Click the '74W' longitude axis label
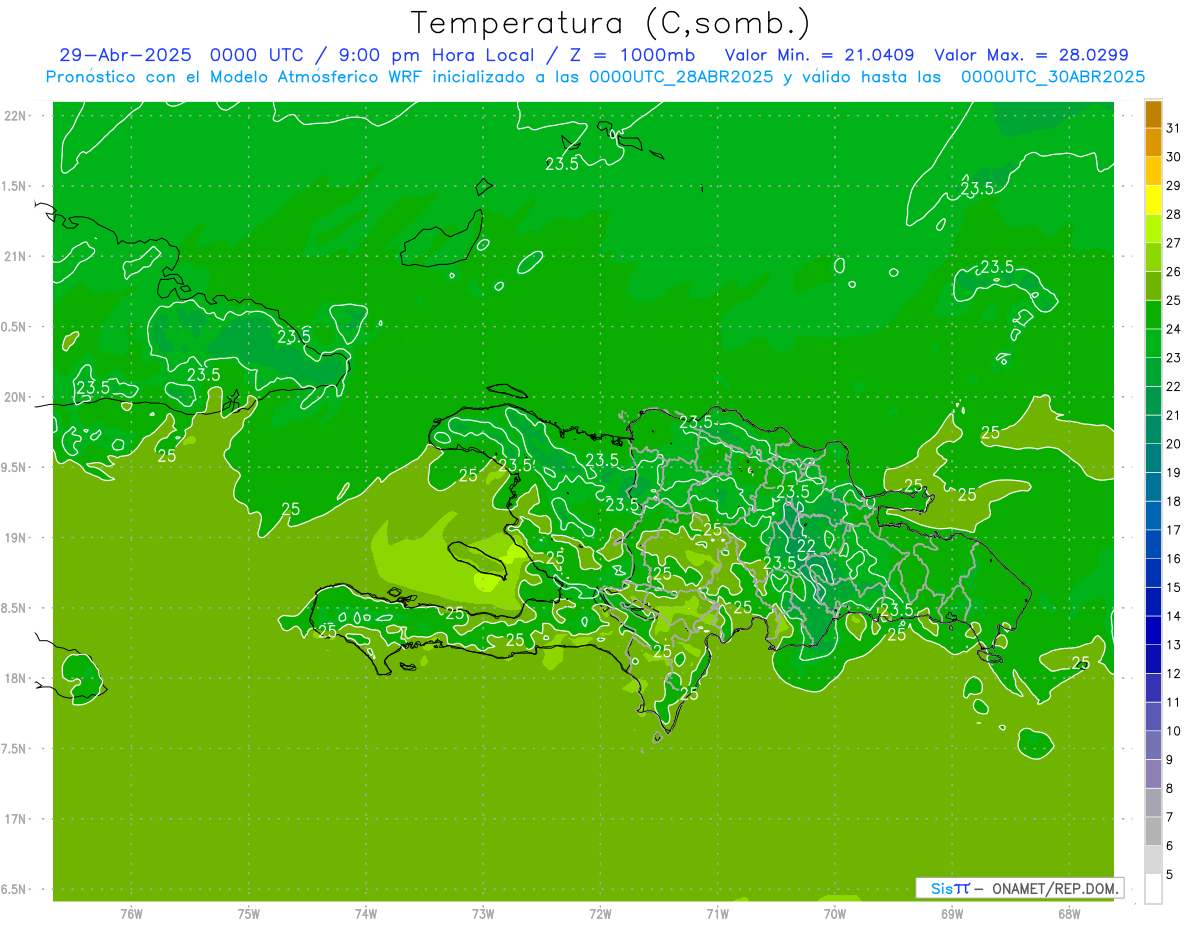This screenshot has width=1200, height=927. tap(366, 914)
